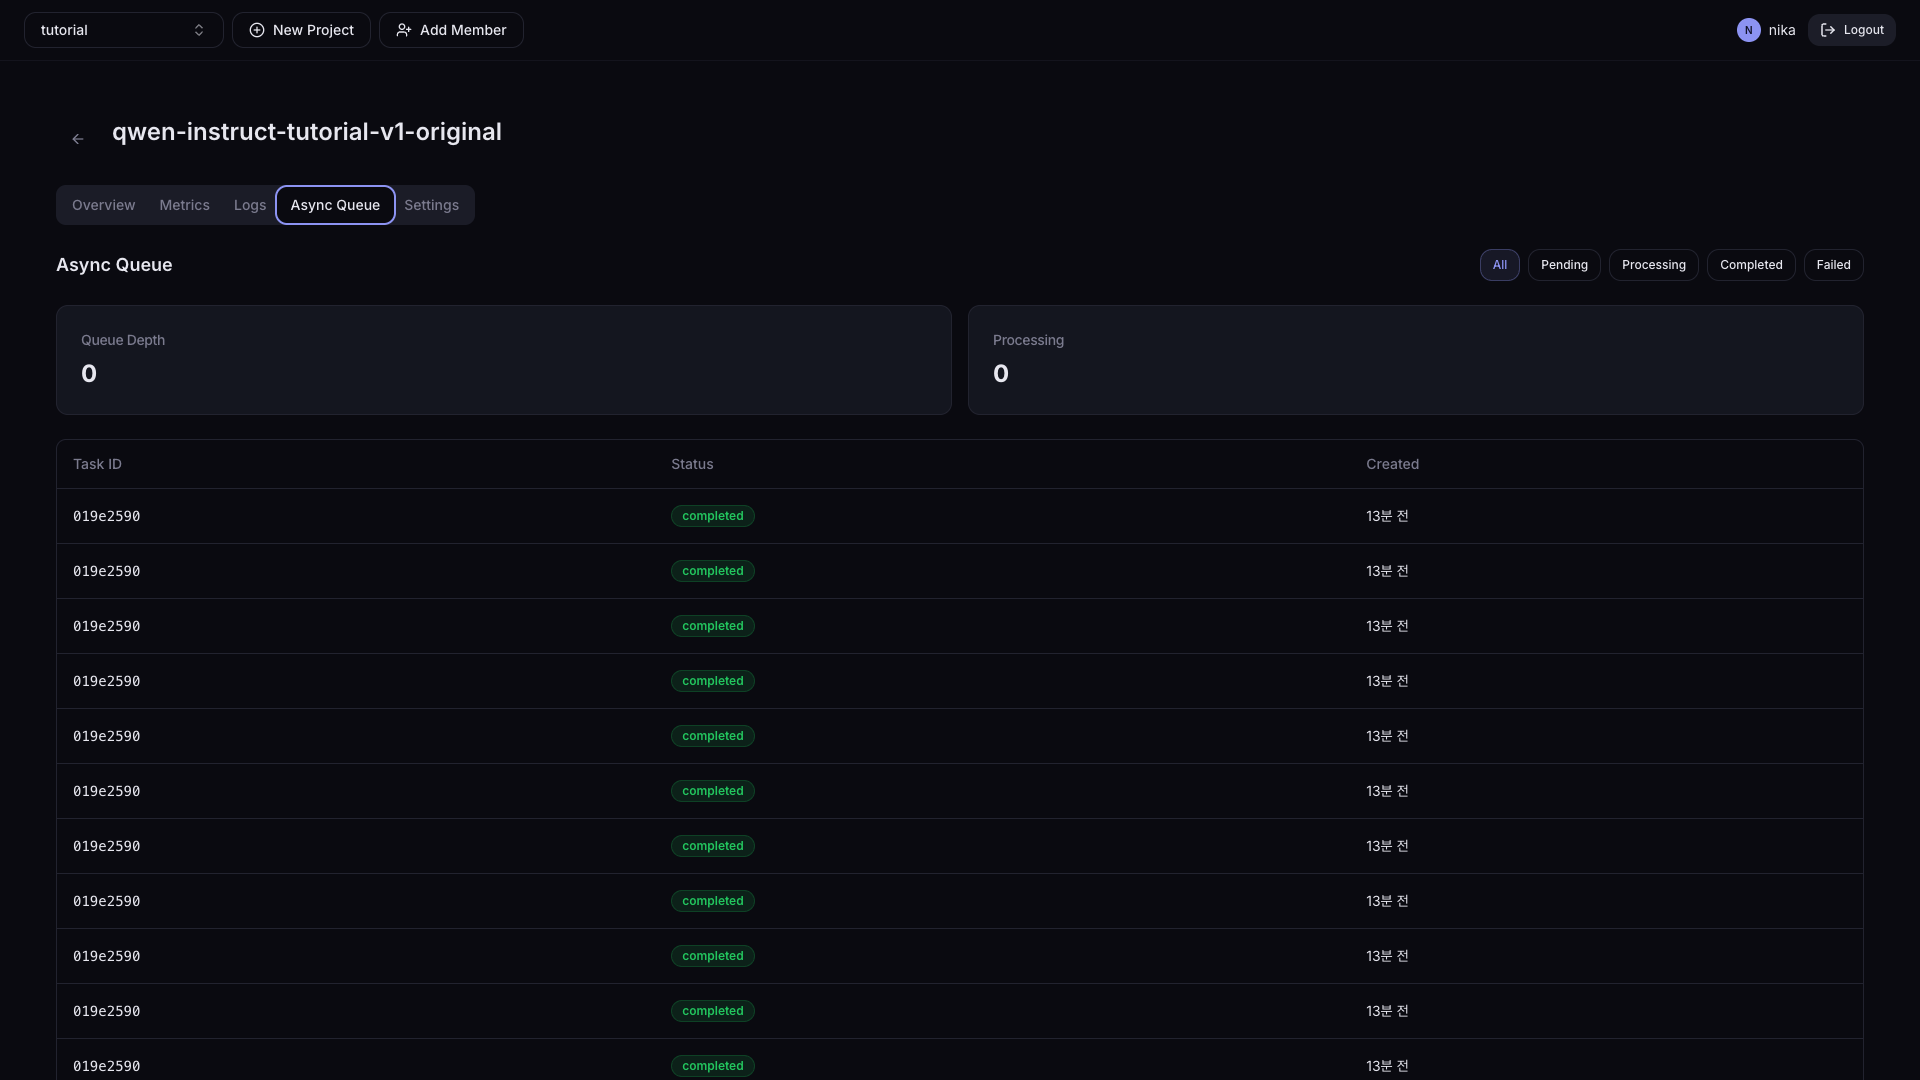Click the qwen-instruct-tutorial-v1-original title
Image resolution: width=1920 pixels, height=1080 pixels.
[x=307, y=132]
